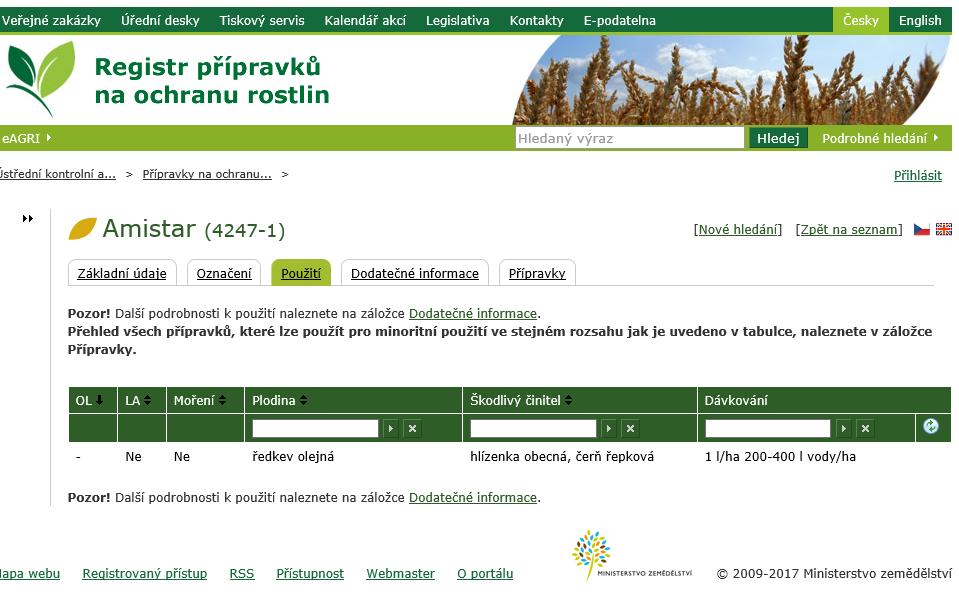This screenshot has width=959, height=609.
Task: Select English language in the top bar
Action: point(920,20)
